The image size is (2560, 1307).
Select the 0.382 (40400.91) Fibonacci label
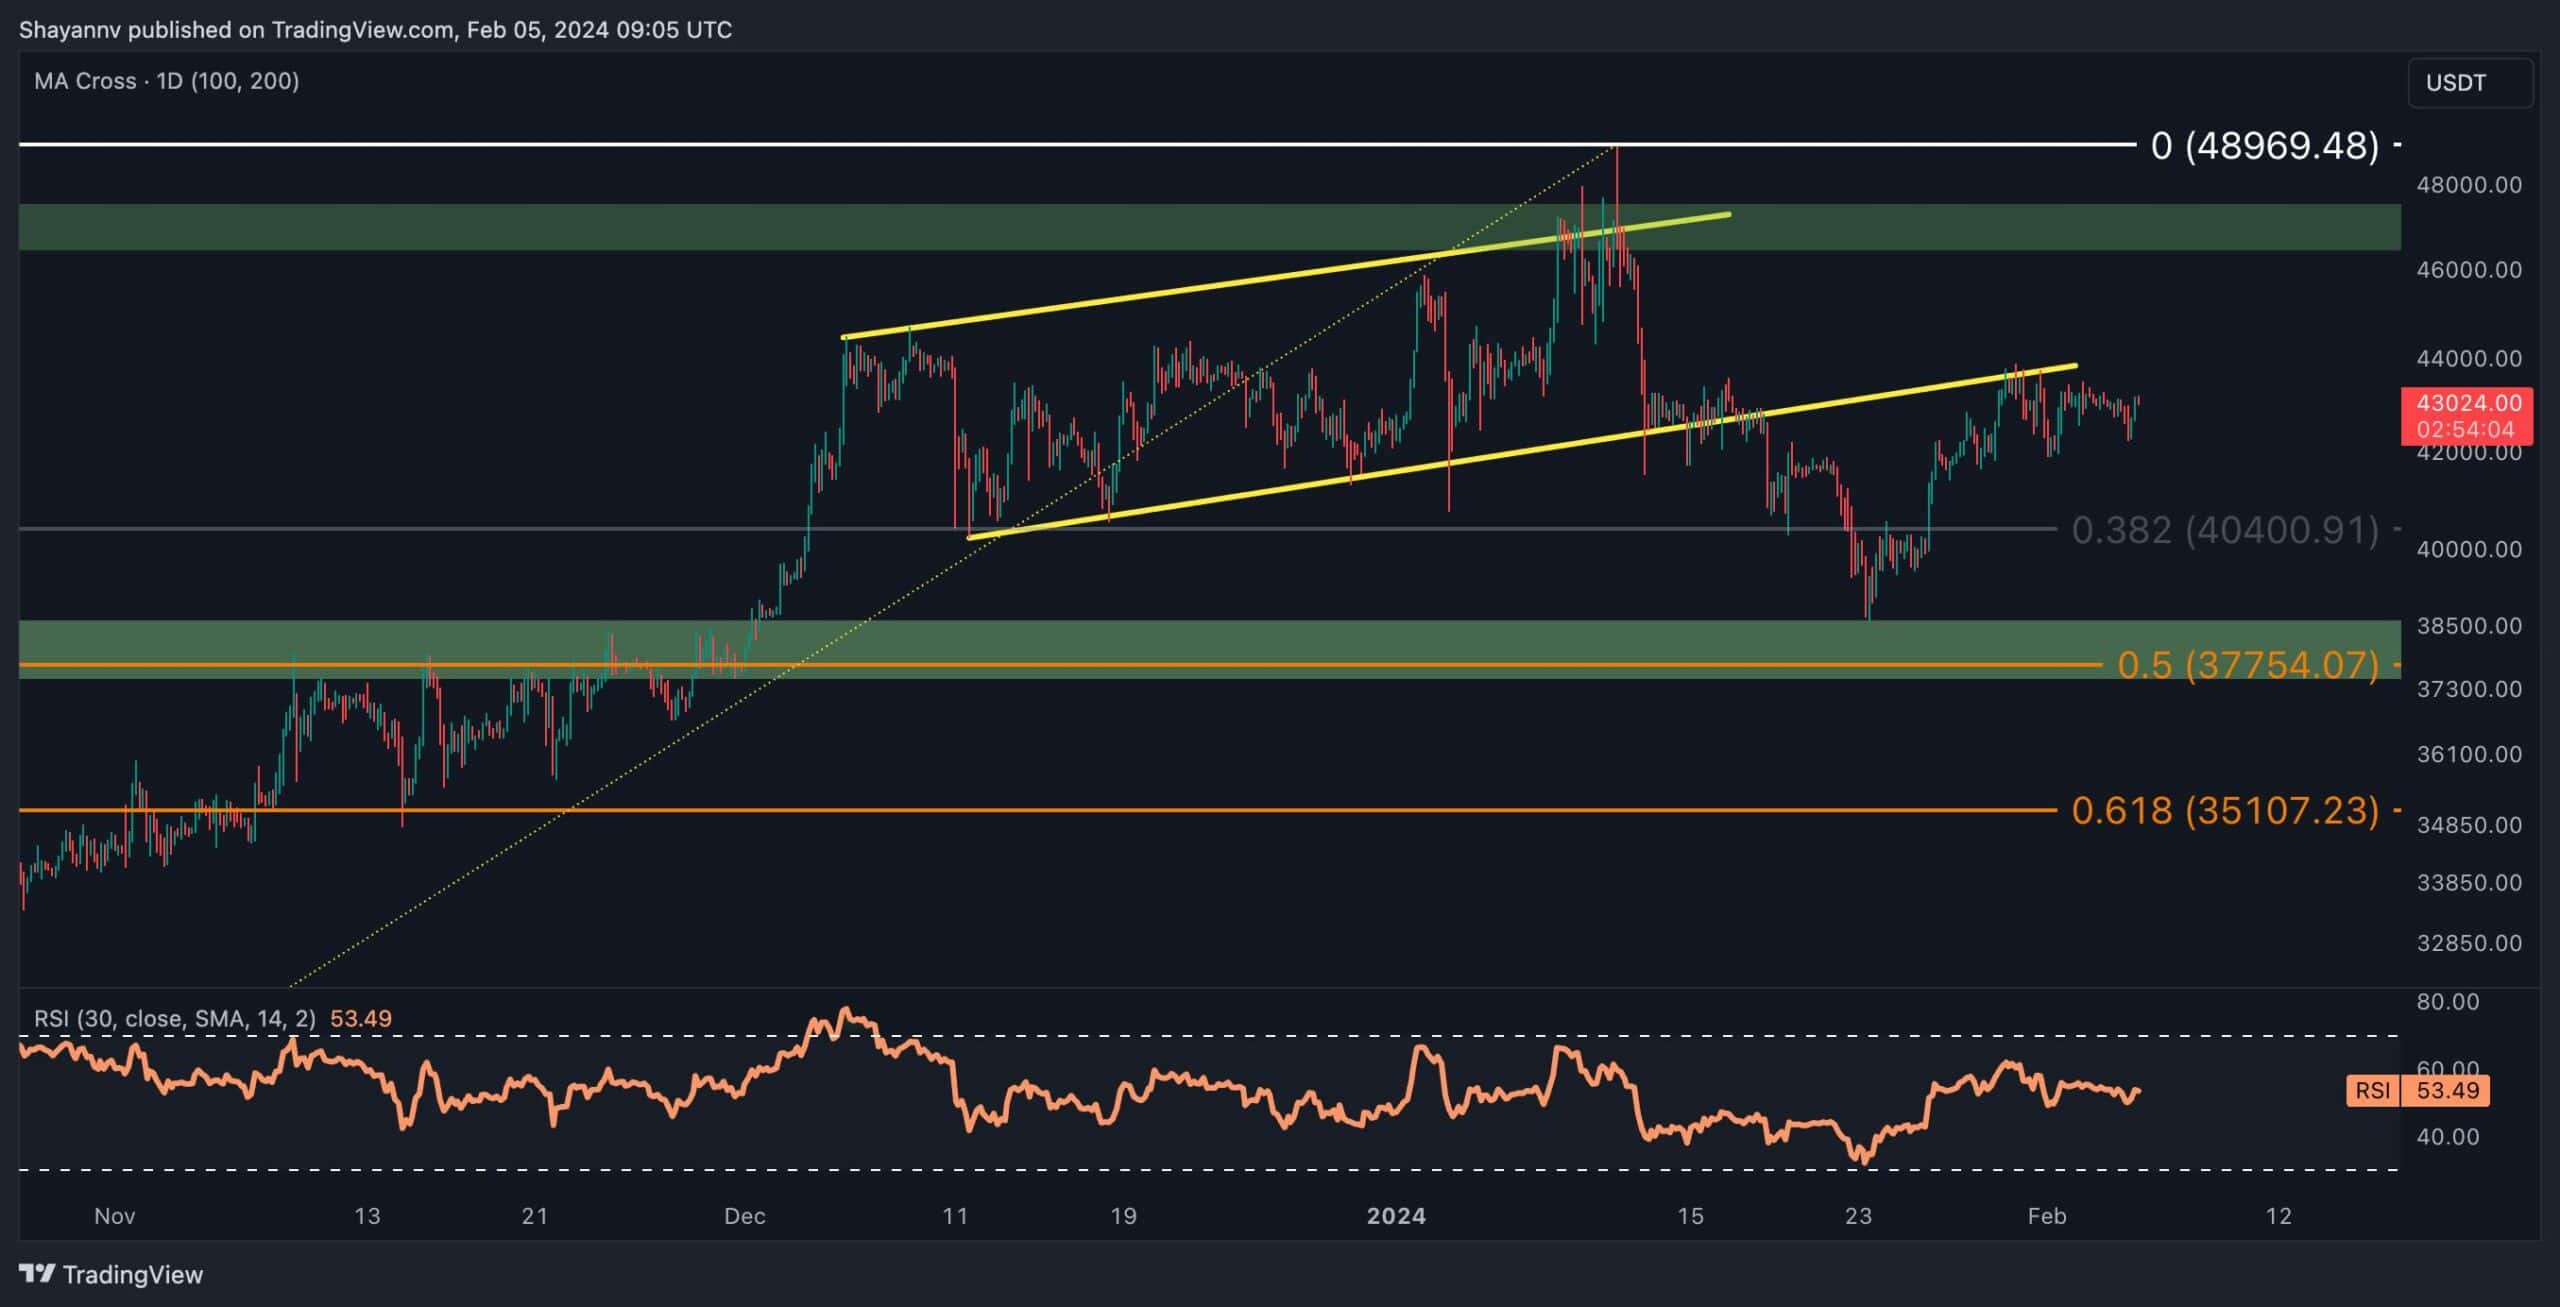tap(2225, 530)
